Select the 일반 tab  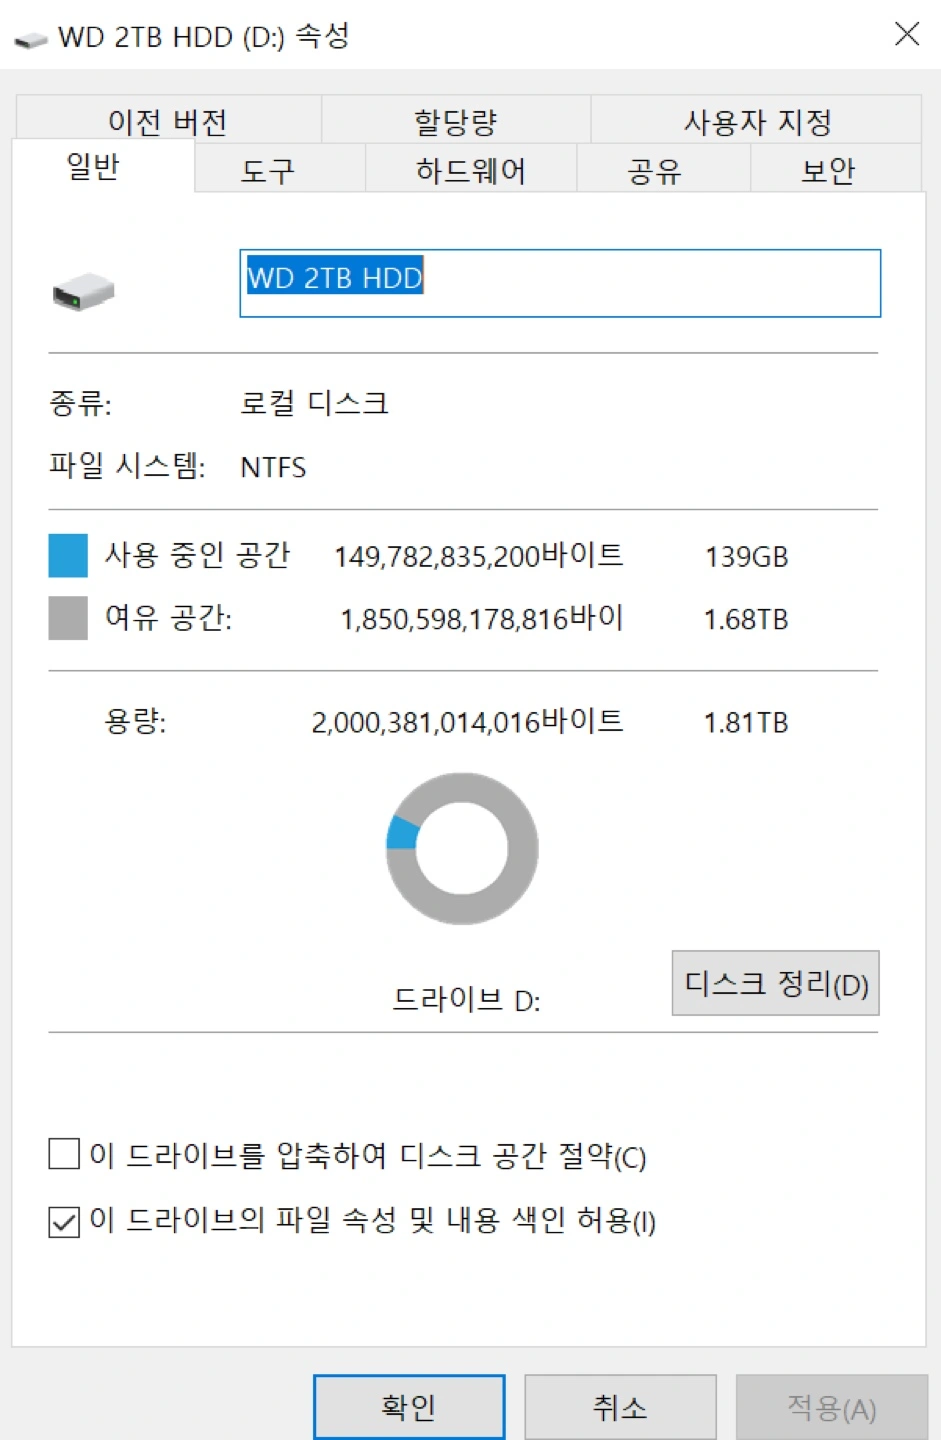[x=93, y=166]
